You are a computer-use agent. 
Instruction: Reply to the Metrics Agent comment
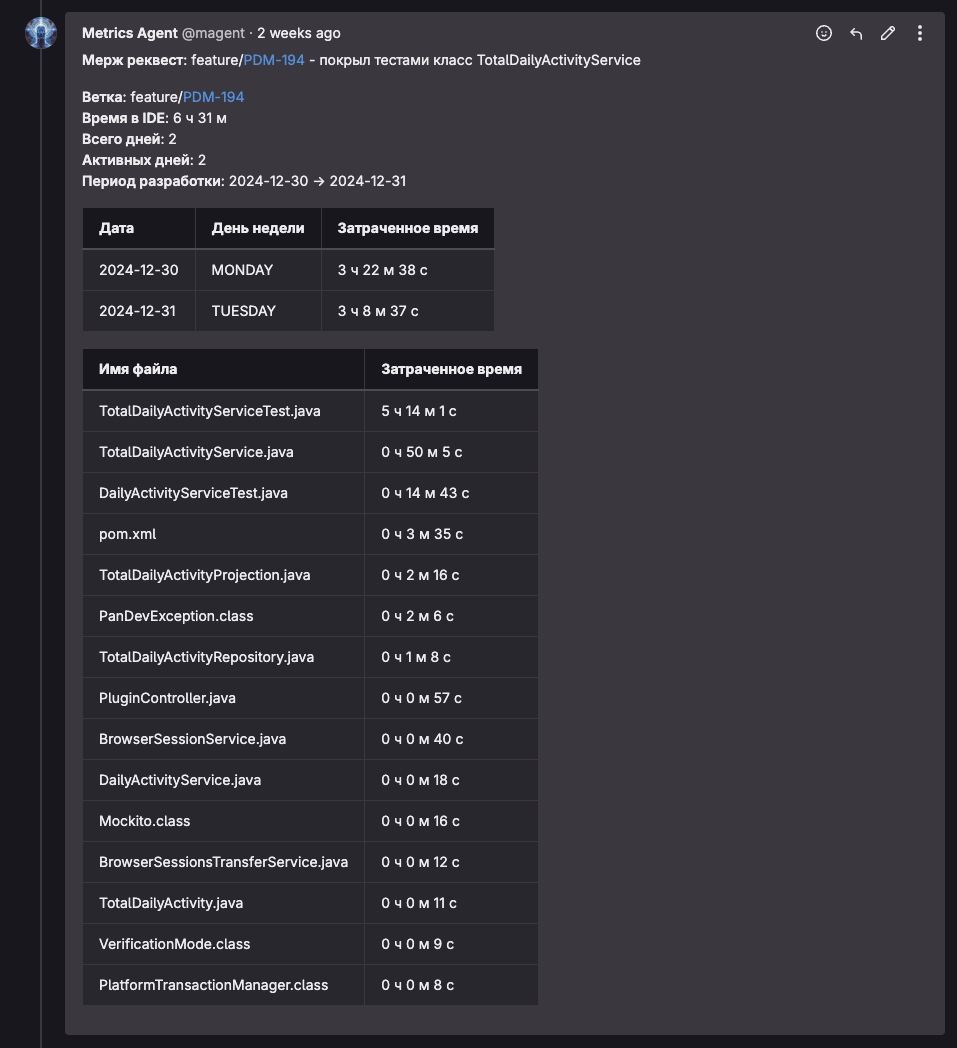click(x=855, y=33)
